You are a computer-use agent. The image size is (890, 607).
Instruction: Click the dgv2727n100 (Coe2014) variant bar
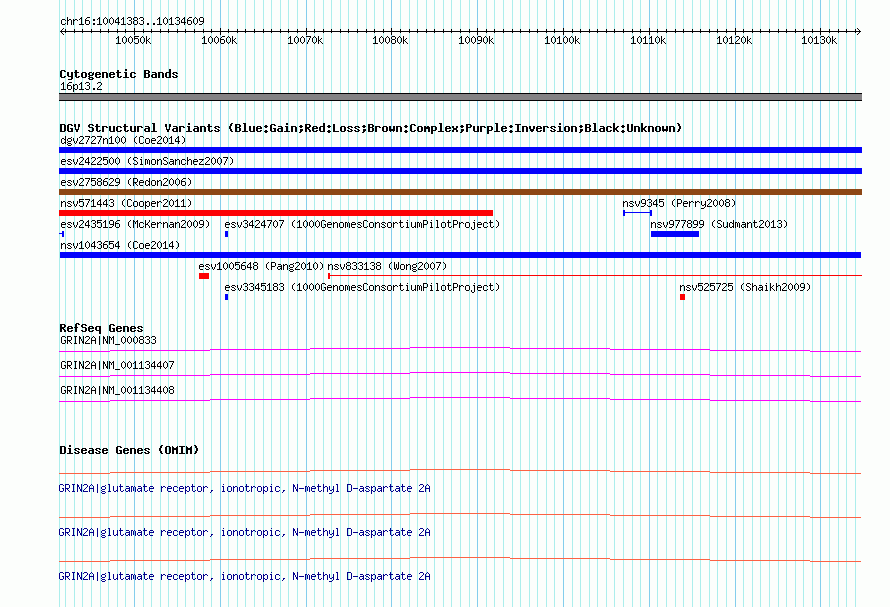coord(460,150)
